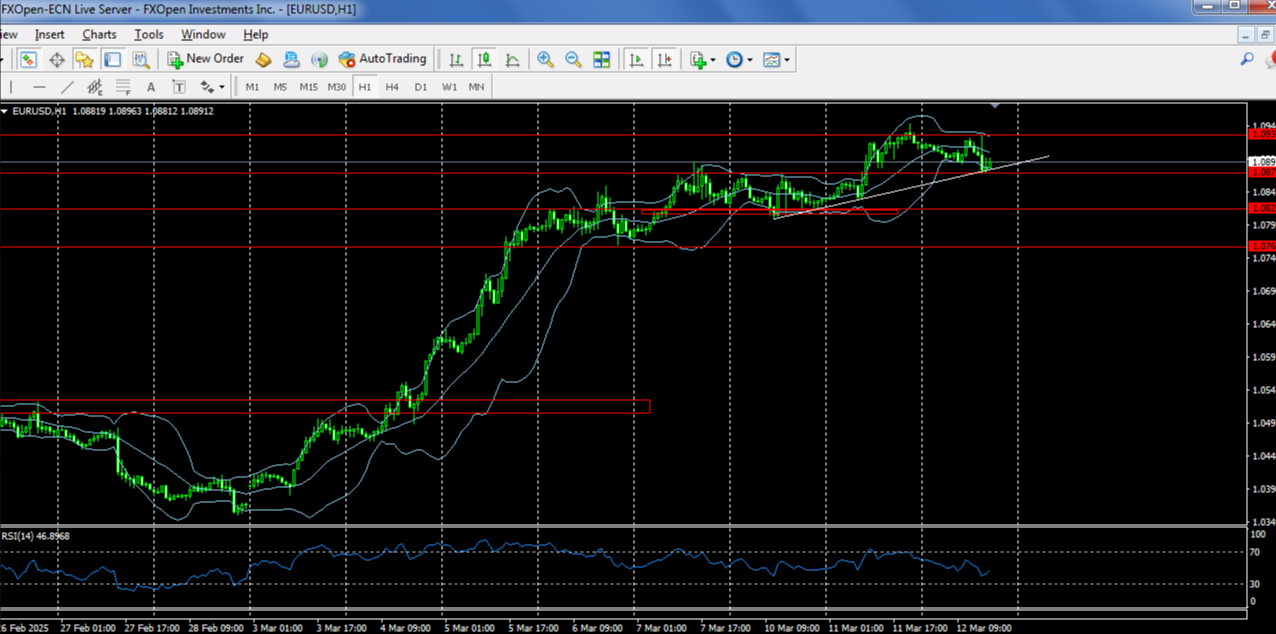Open the Window menu
This screenshot has height=634, width=1276.
203,34
